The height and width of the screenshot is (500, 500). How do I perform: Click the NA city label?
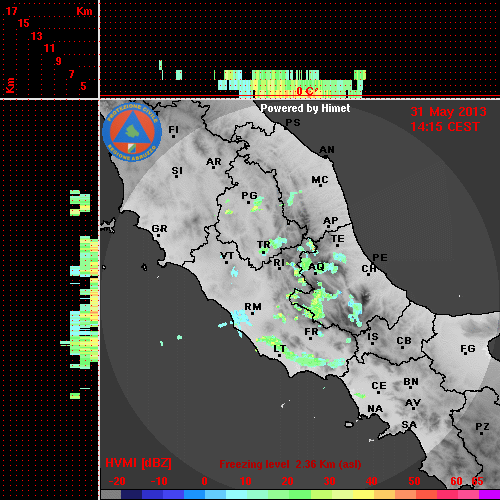pyautogui.click(x=375, y=409)
